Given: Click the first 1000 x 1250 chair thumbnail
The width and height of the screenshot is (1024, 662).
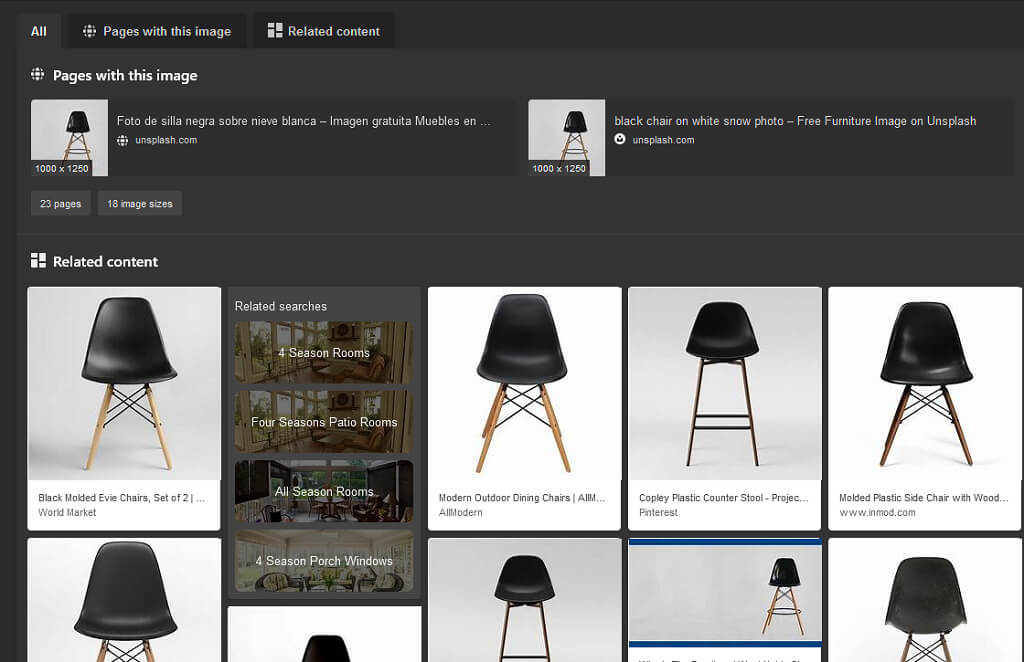Looking at the screenshot, I should 69,137.
